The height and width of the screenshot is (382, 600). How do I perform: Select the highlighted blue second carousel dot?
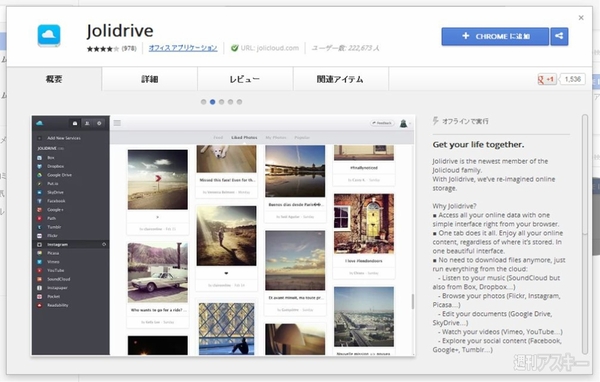click(x=212, y=102)
